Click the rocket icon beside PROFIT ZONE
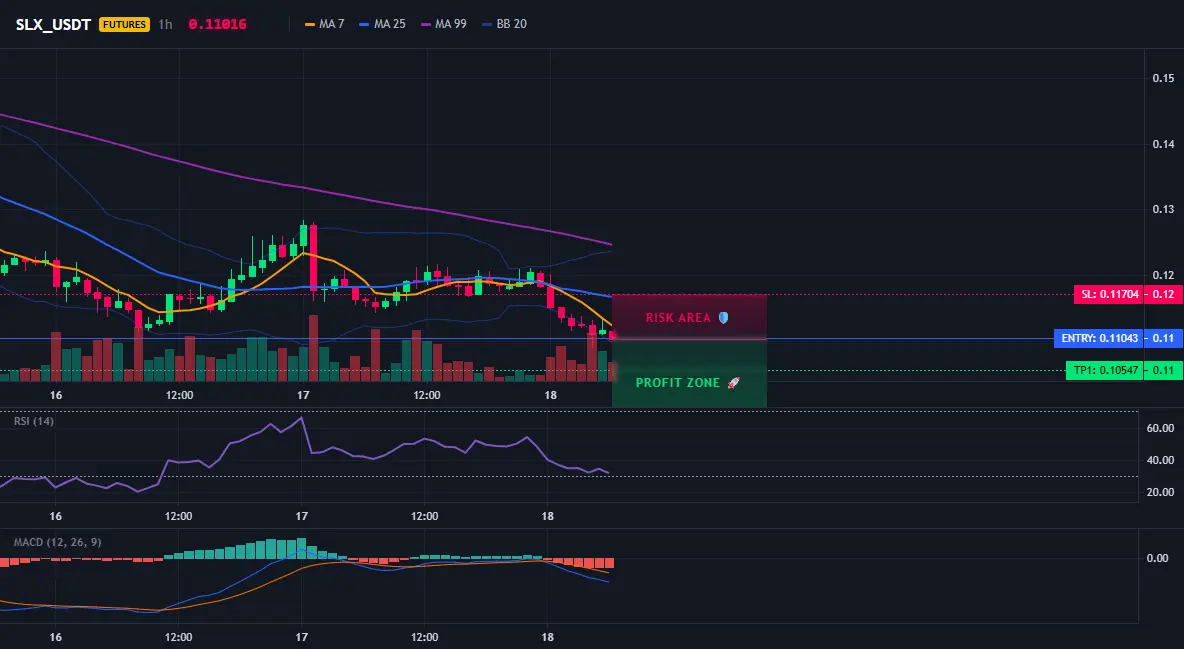 tap(733, 383)
